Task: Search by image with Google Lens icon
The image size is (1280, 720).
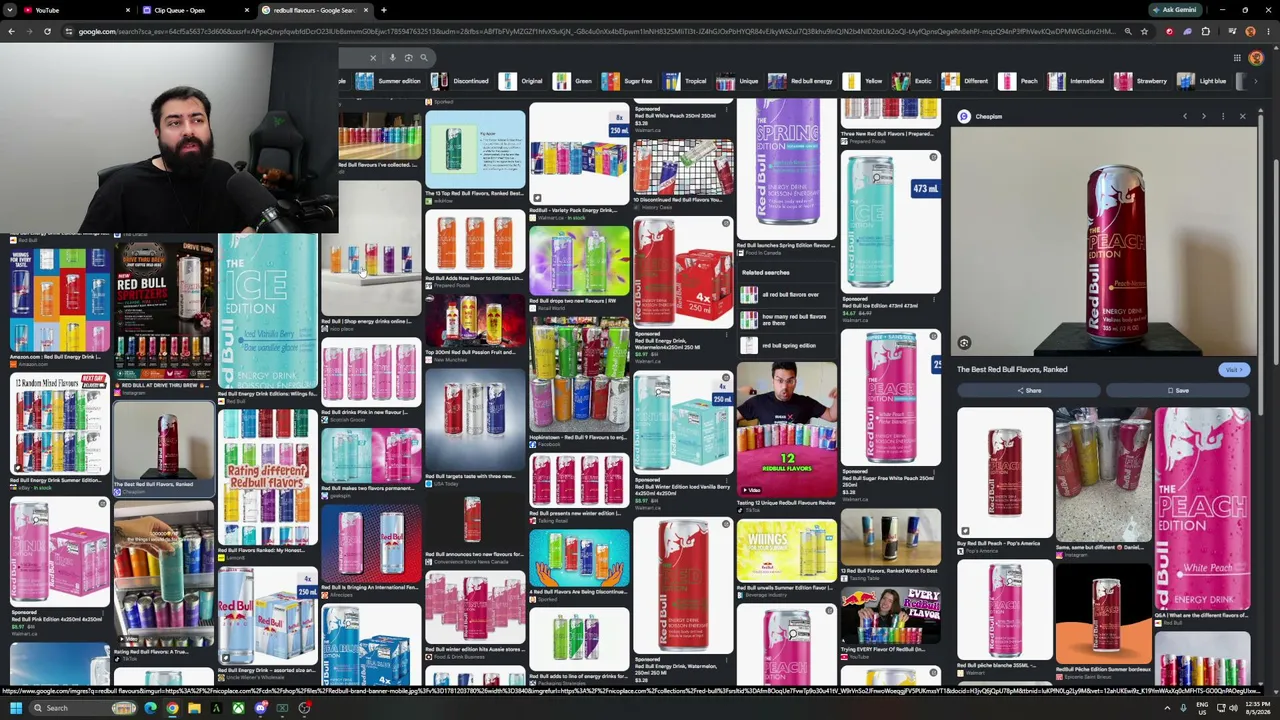Action: coord(408,58)
